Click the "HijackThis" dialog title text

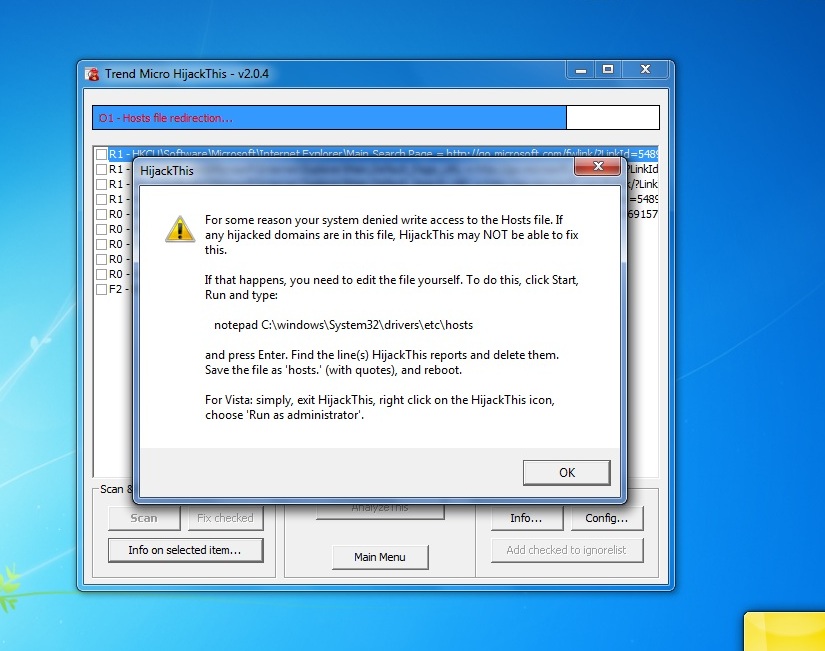(x=167, y=171)
